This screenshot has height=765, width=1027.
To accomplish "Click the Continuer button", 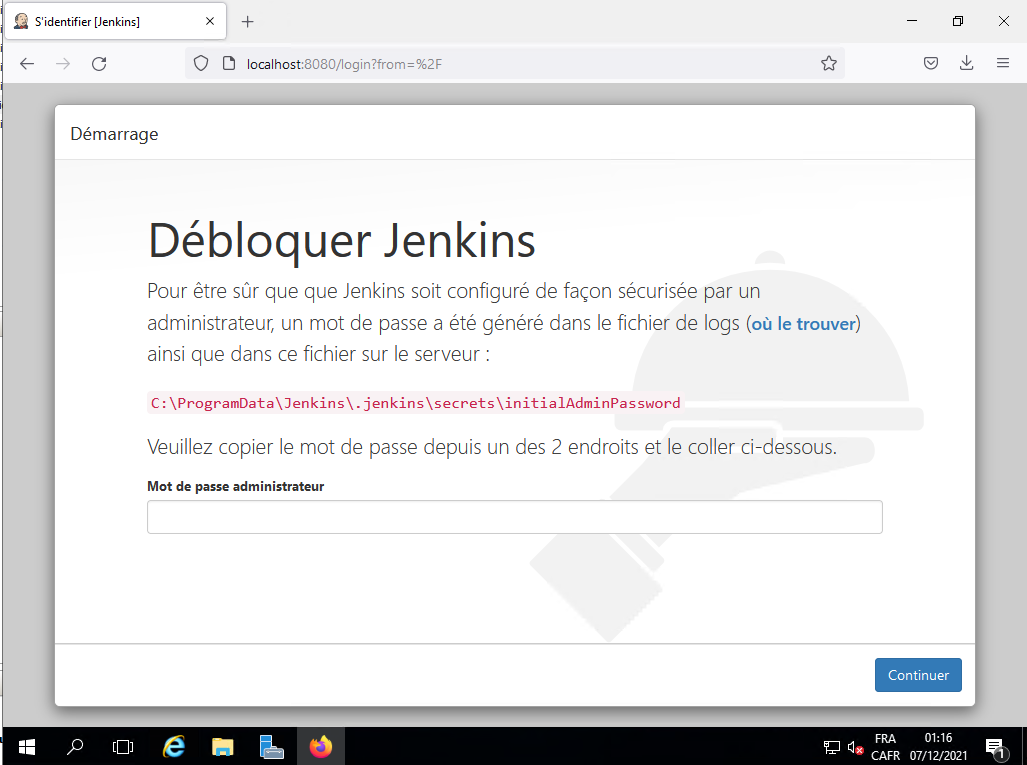I will 918,675.
